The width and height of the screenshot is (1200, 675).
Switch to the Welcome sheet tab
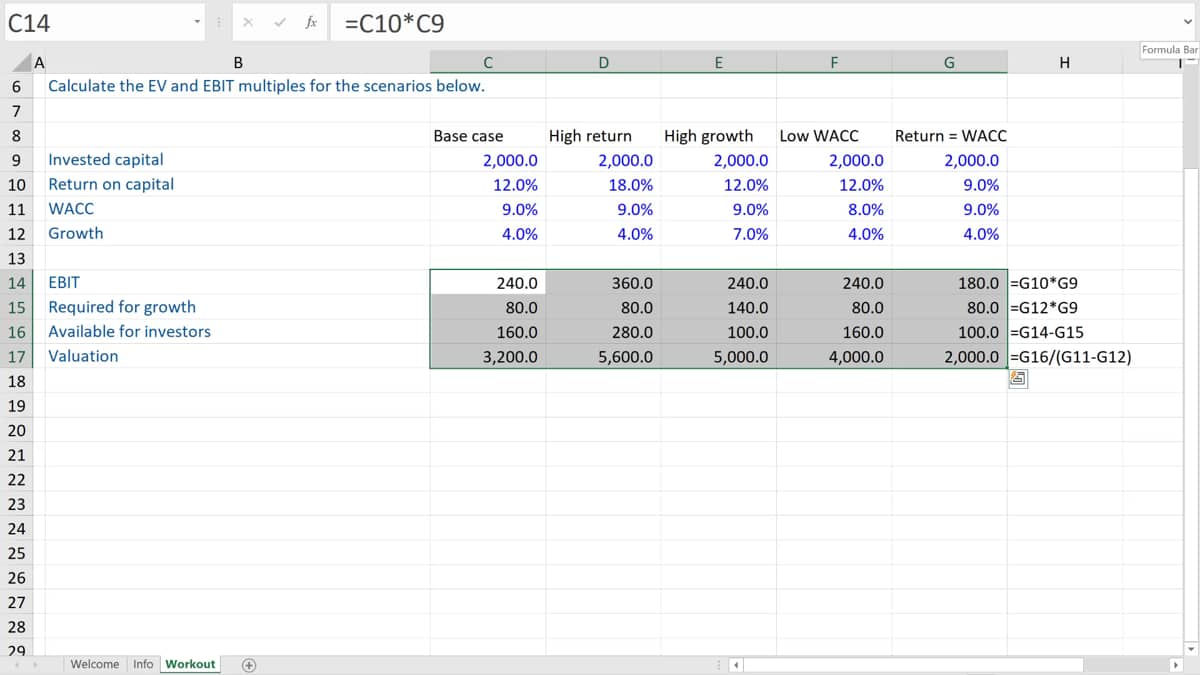94,664
